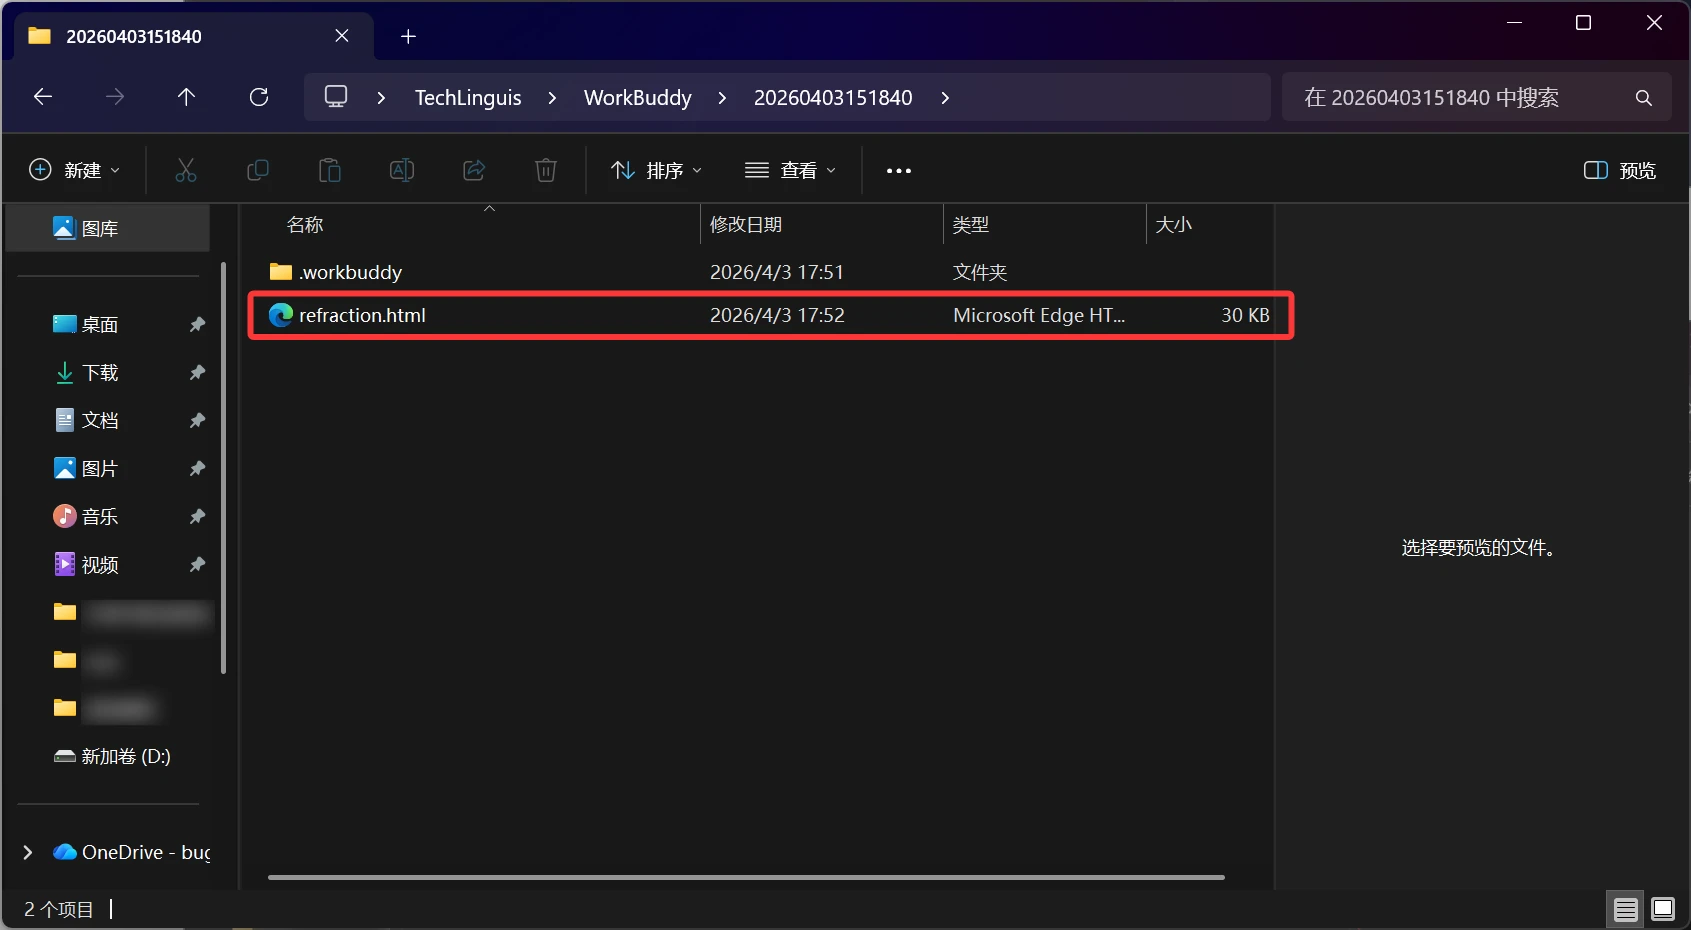Viewport: 1691px width, 930px height.
Task: Open the 新建 dropdown menu
Action: tap(75, 170)
